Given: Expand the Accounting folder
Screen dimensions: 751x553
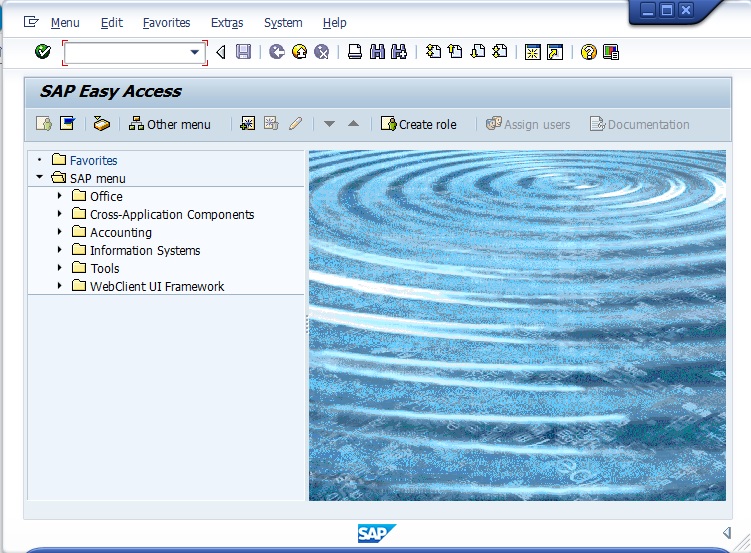Looking at the screenshot, I should click(60, 232).
